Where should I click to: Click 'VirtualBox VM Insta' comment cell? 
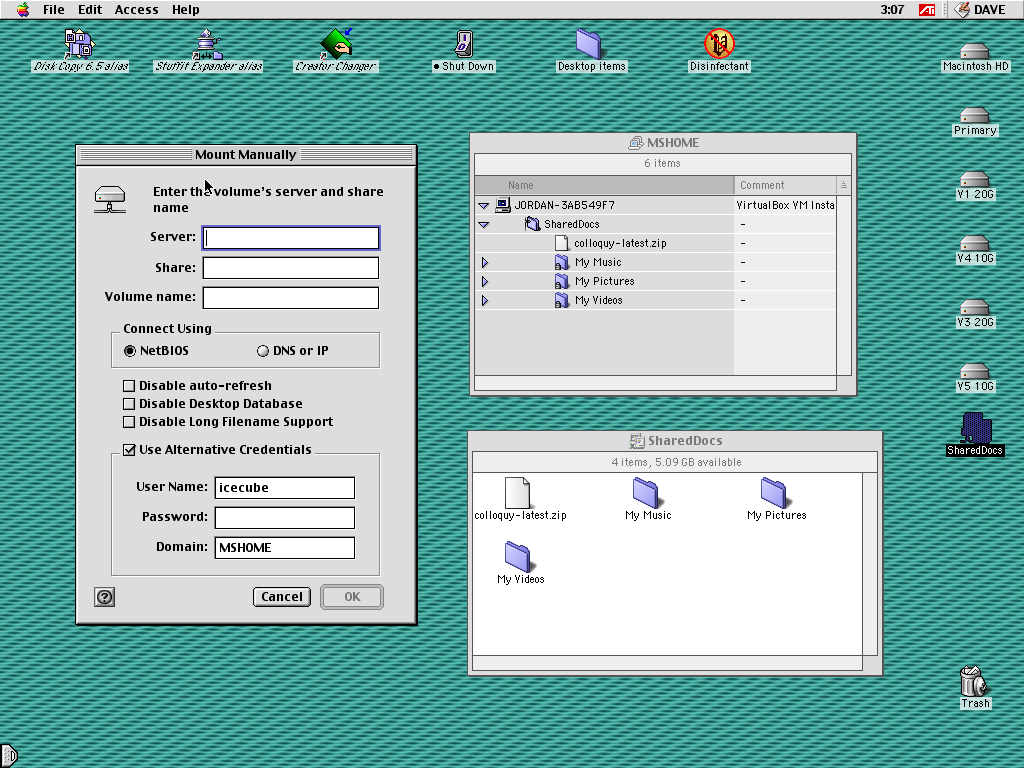click(785, 205)
